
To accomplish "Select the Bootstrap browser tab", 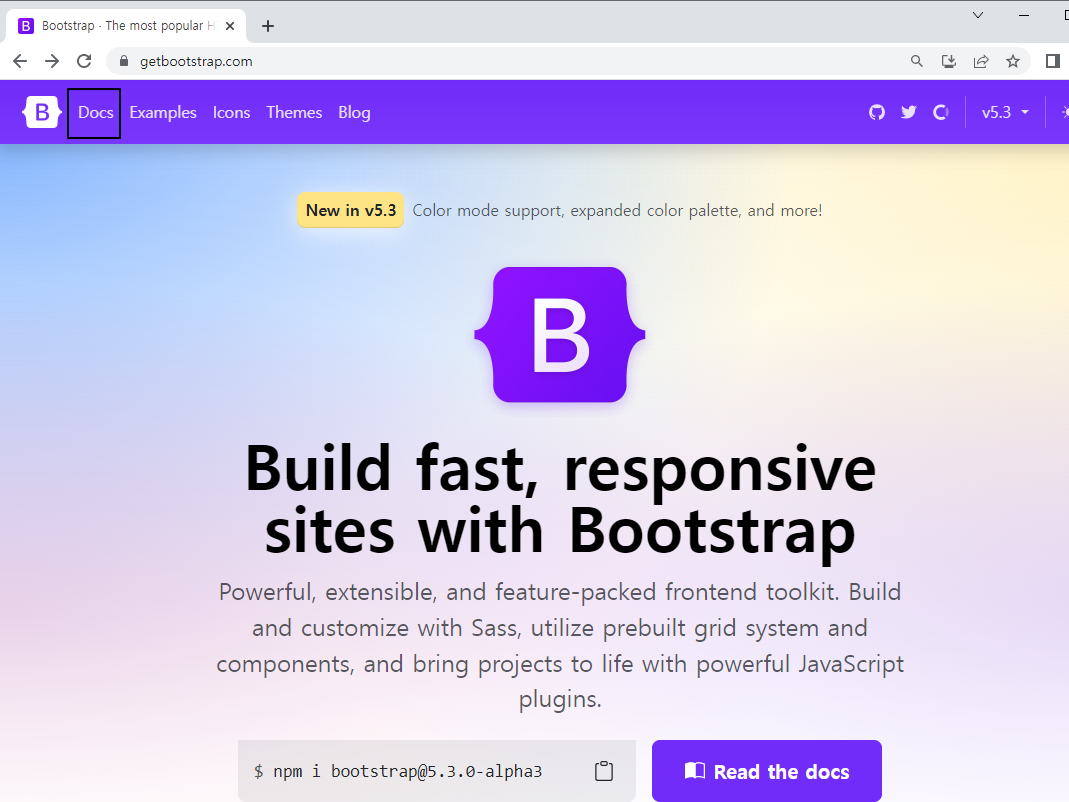I will pos(126,26).
